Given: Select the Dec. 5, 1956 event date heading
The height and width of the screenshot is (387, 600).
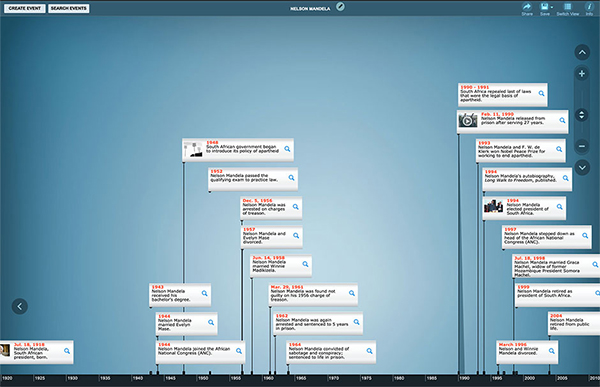Looking at the screenshot, I should pyautogui.click(x=257, y=200).
